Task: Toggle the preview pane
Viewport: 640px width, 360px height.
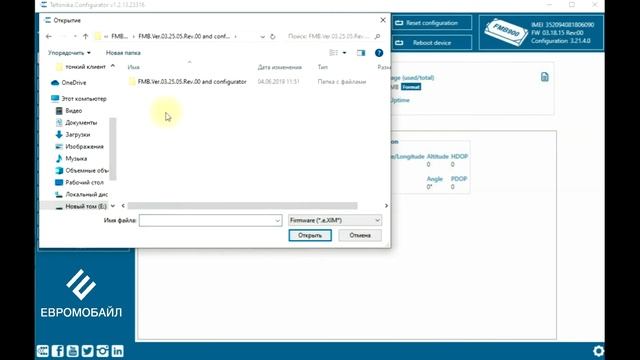Action: coord(361,53)
